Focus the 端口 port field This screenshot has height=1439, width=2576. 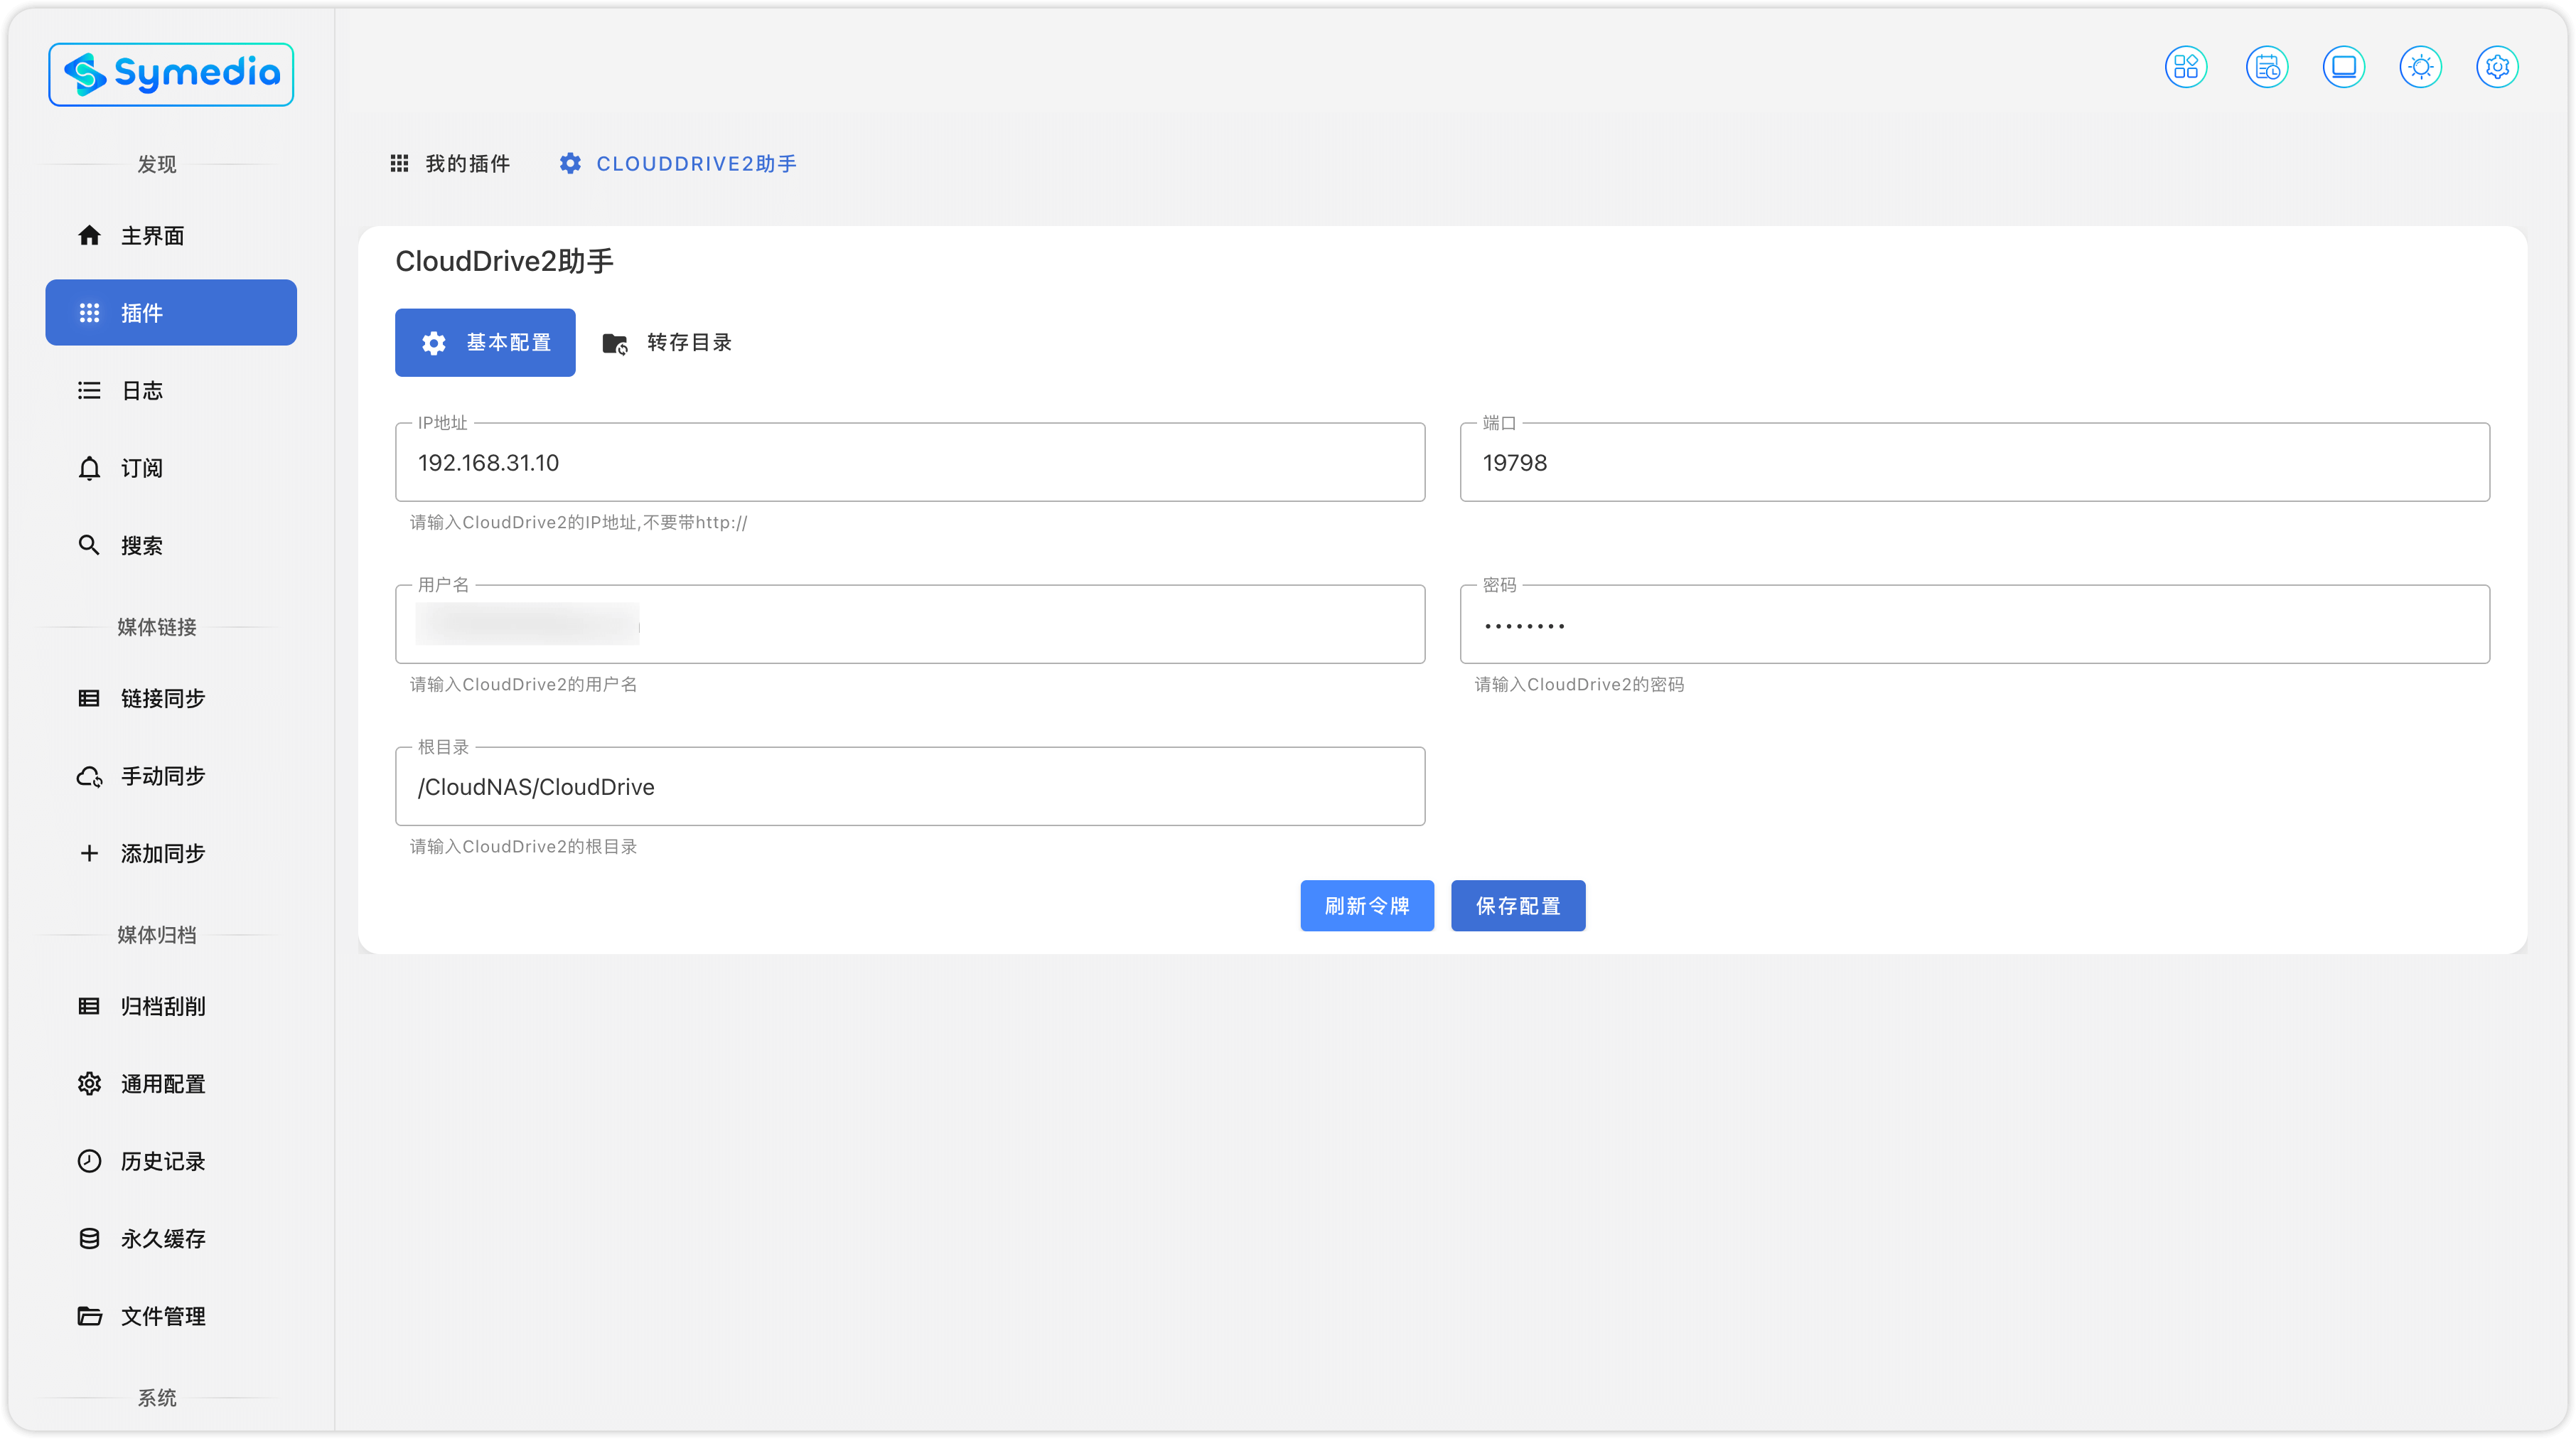click(x=1974, y=463)
